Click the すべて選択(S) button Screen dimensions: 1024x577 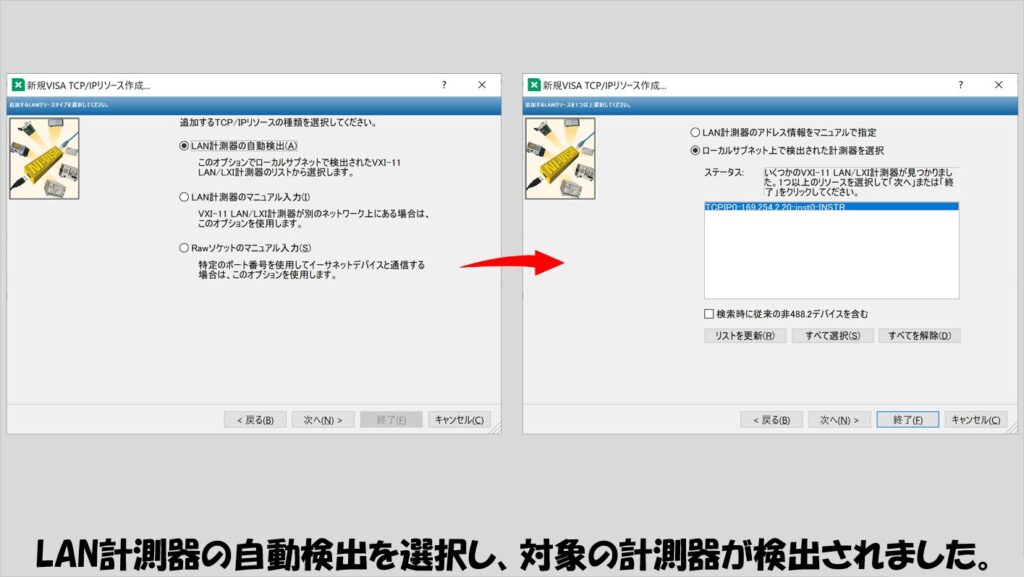click(832, 336)
